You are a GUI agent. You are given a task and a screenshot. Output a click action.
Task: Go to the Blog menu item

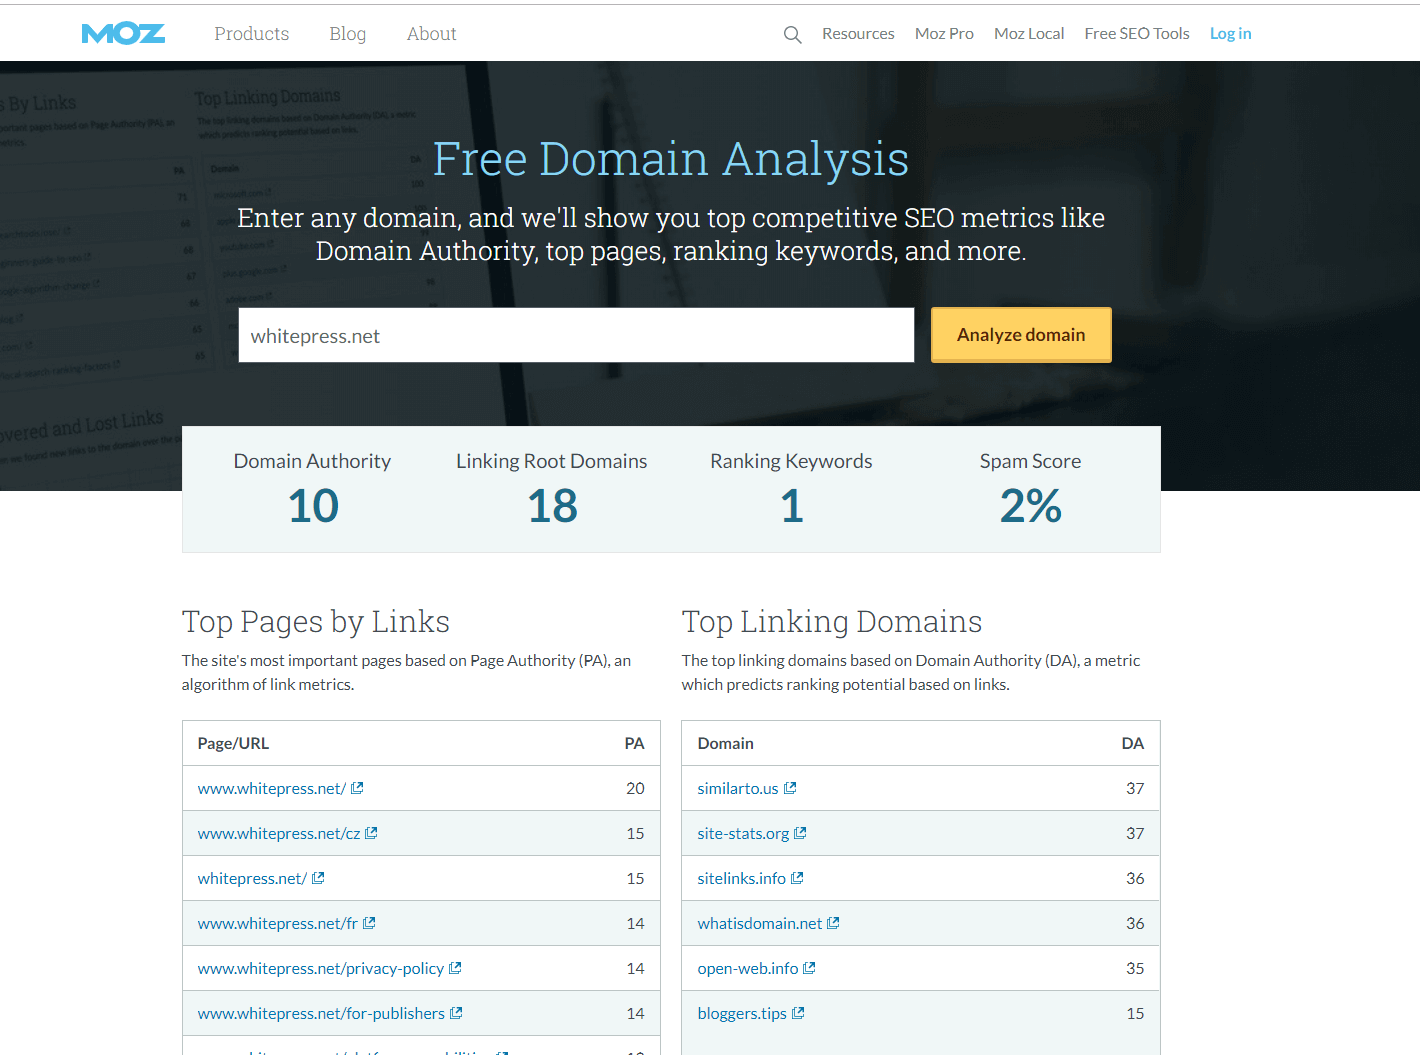pyautogui.click(x=347, y=34)
